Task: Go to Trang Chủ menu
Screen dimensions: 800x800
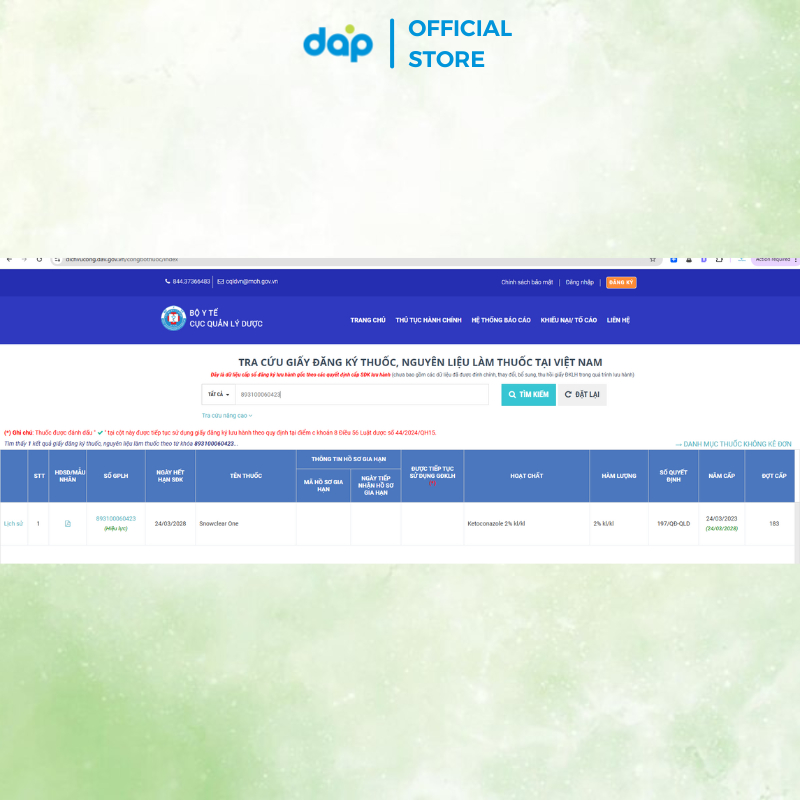Action: pos(367,320)
